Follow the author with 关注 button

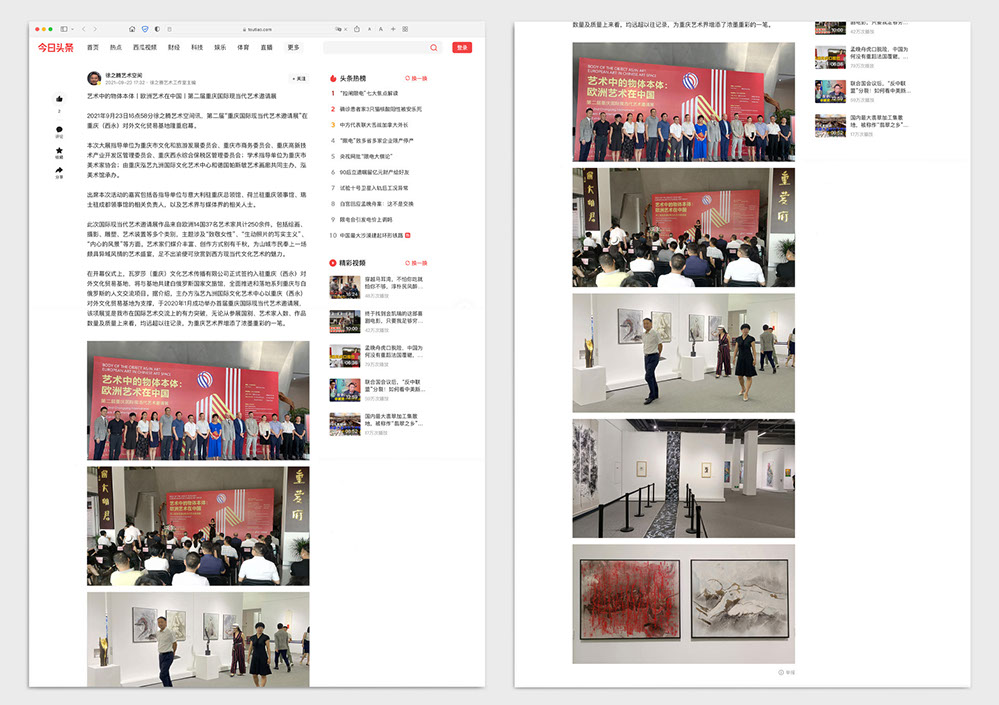coord(299,79)
